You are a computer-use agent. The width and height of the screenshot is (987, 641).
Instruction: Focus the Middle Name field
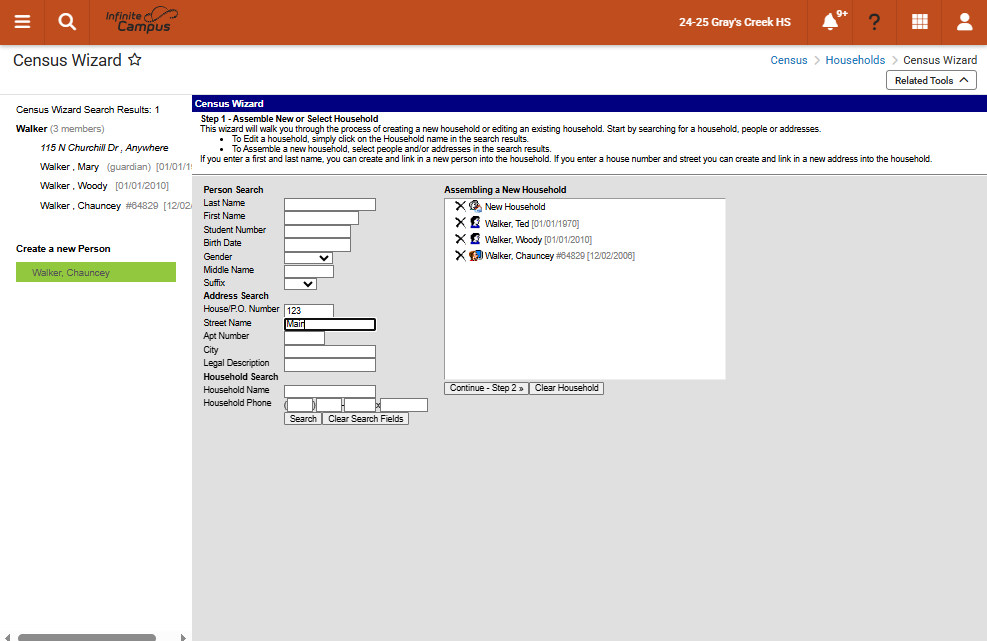tap(309, 271)
